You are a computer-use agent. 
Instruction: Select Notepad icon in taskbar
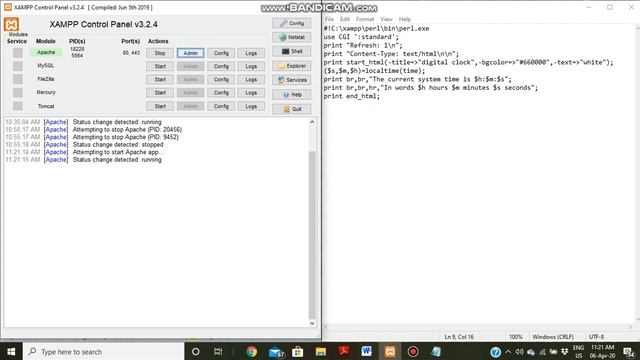coord(436,351)
